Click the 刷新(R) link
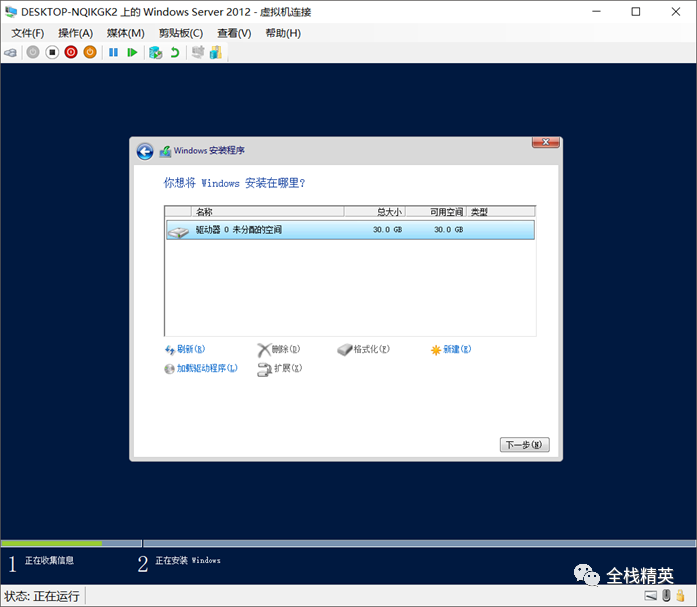The width and height of the screenshot is (697, 607). pos(185,349)
